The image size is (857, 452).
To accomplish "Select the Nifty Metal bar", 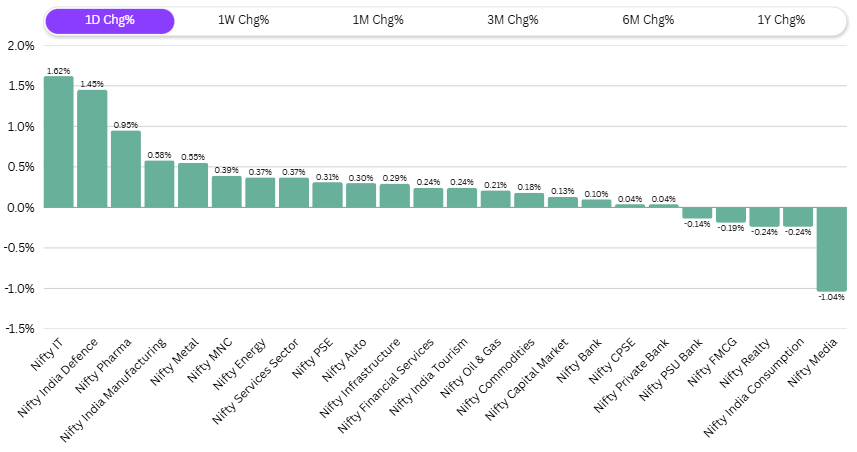I will click(193, 185).
